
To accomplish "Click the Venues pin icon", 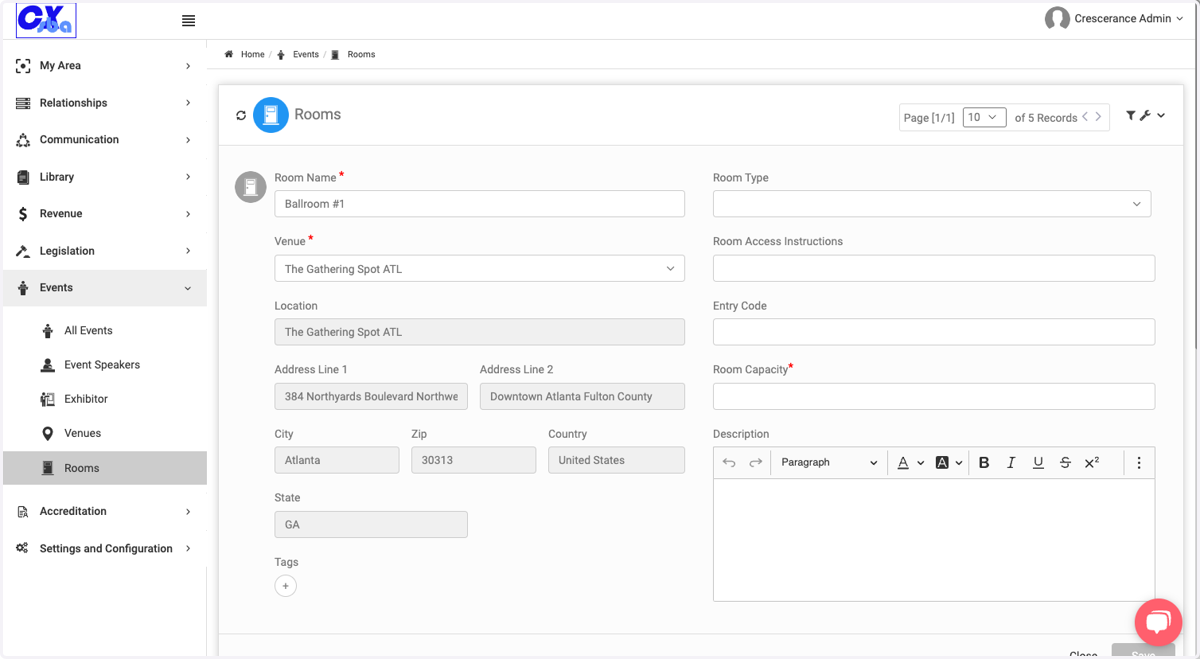I will pyautogui.click(x=47, y=433).
